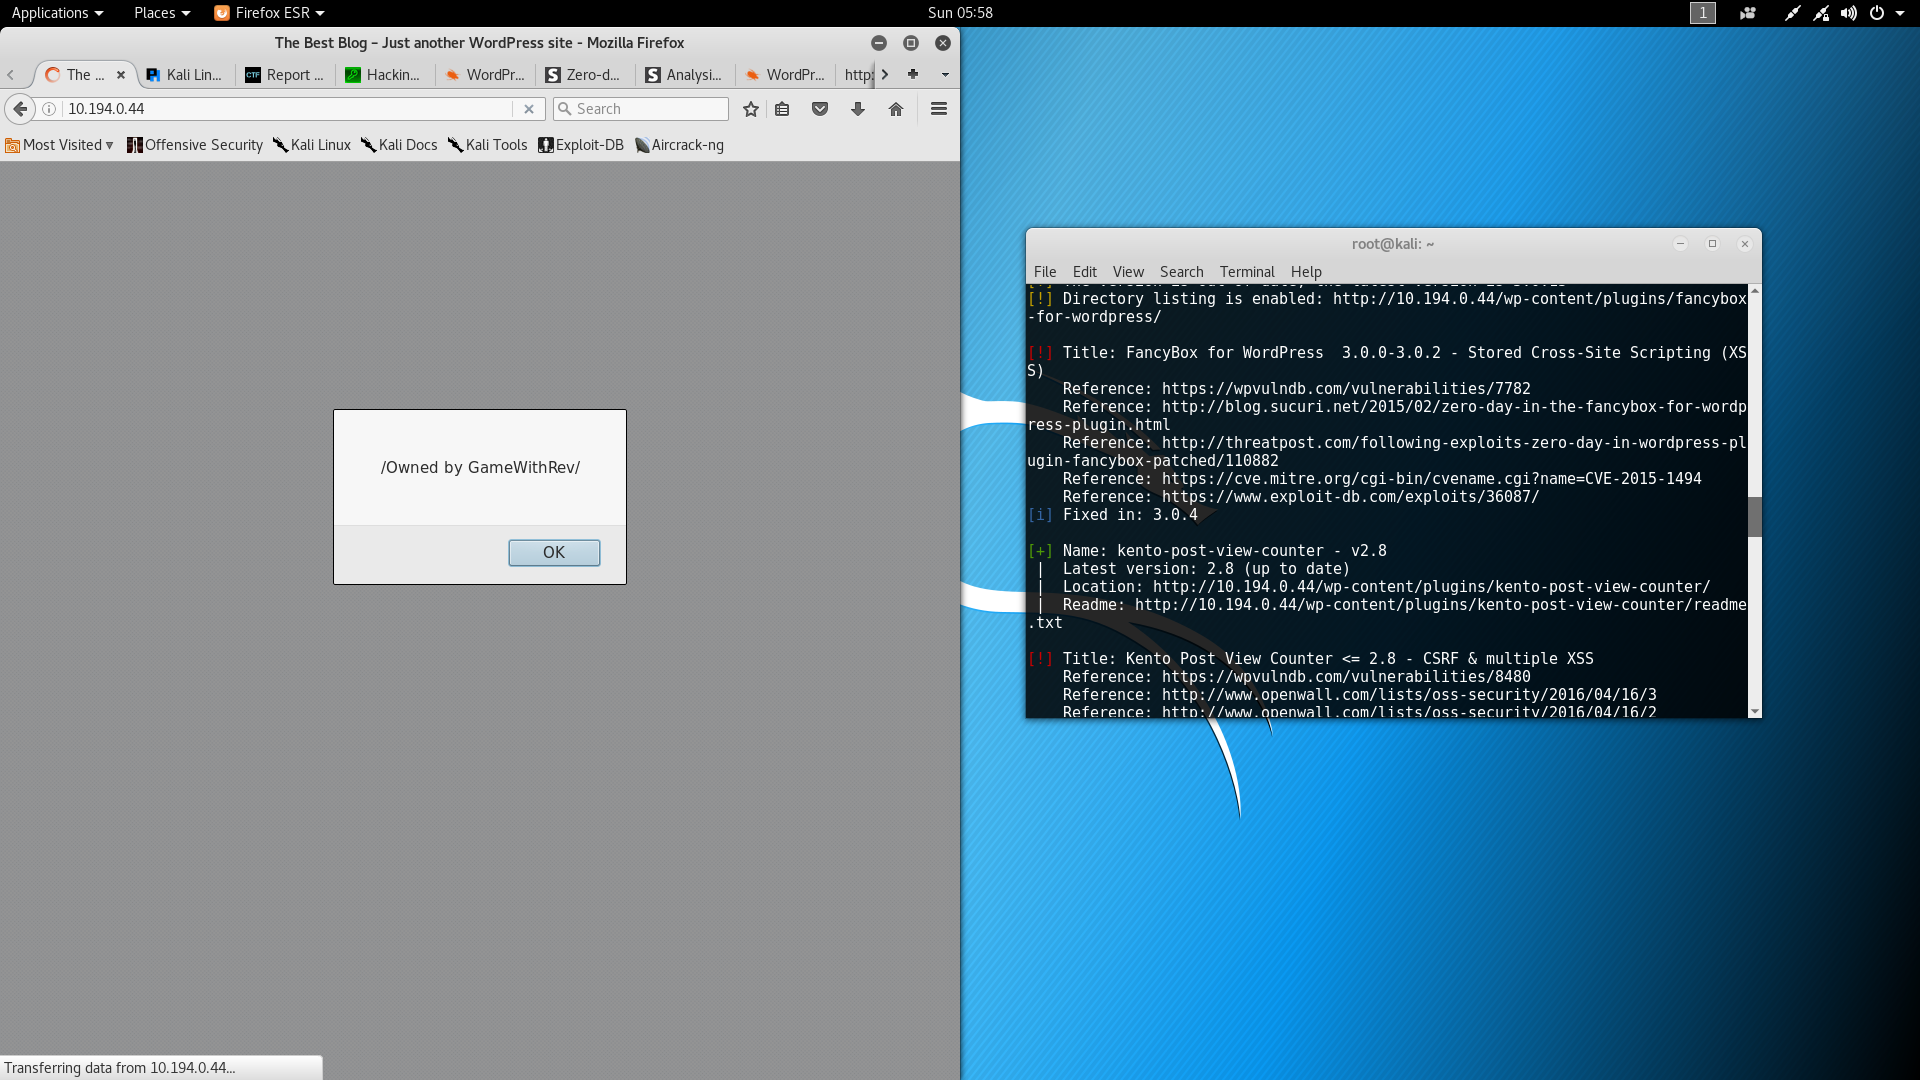1920x1080 pixels.
Task: Open Kali Docs bookmark
Action: (x=399, y=145)
